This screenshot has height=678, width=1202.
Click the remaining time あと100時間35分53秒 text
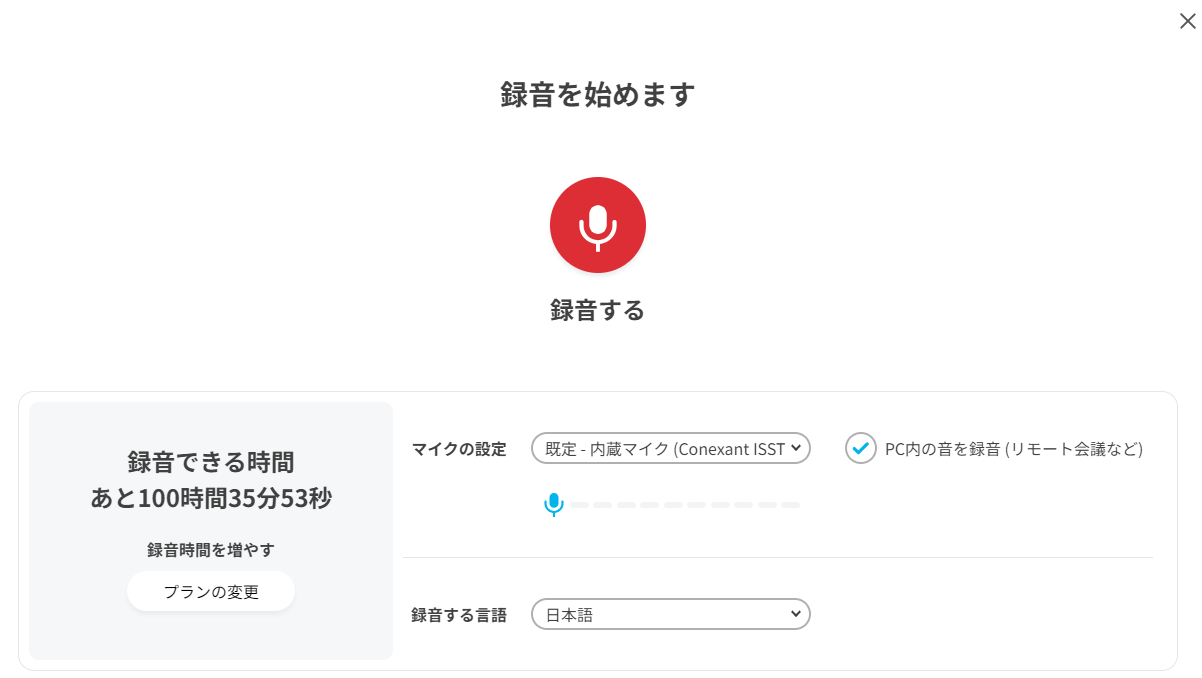click(211, 497)
